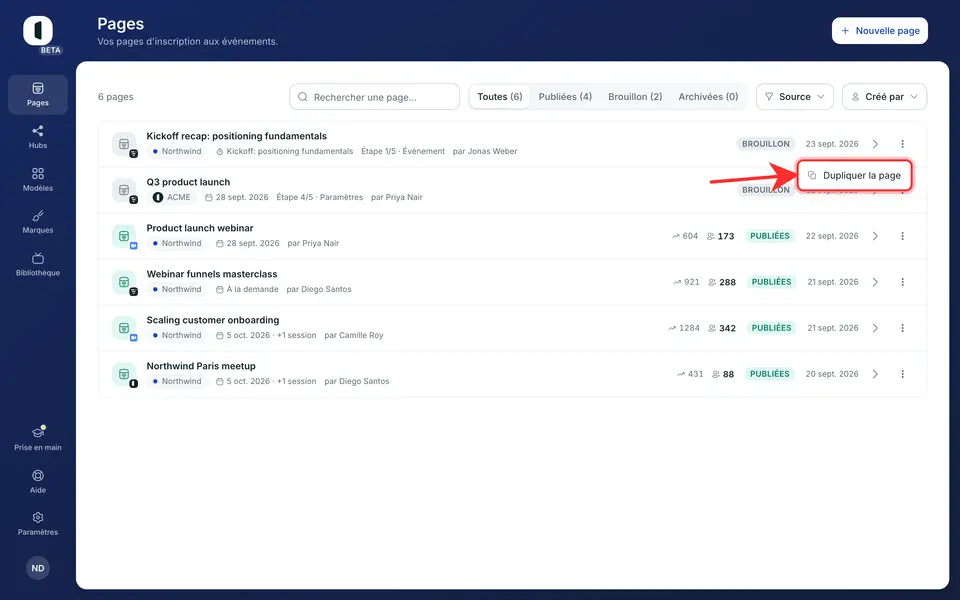Open three-dot menu for Northwind Paris meetup
The image size is (960, 600).
[x=902, y=373]
